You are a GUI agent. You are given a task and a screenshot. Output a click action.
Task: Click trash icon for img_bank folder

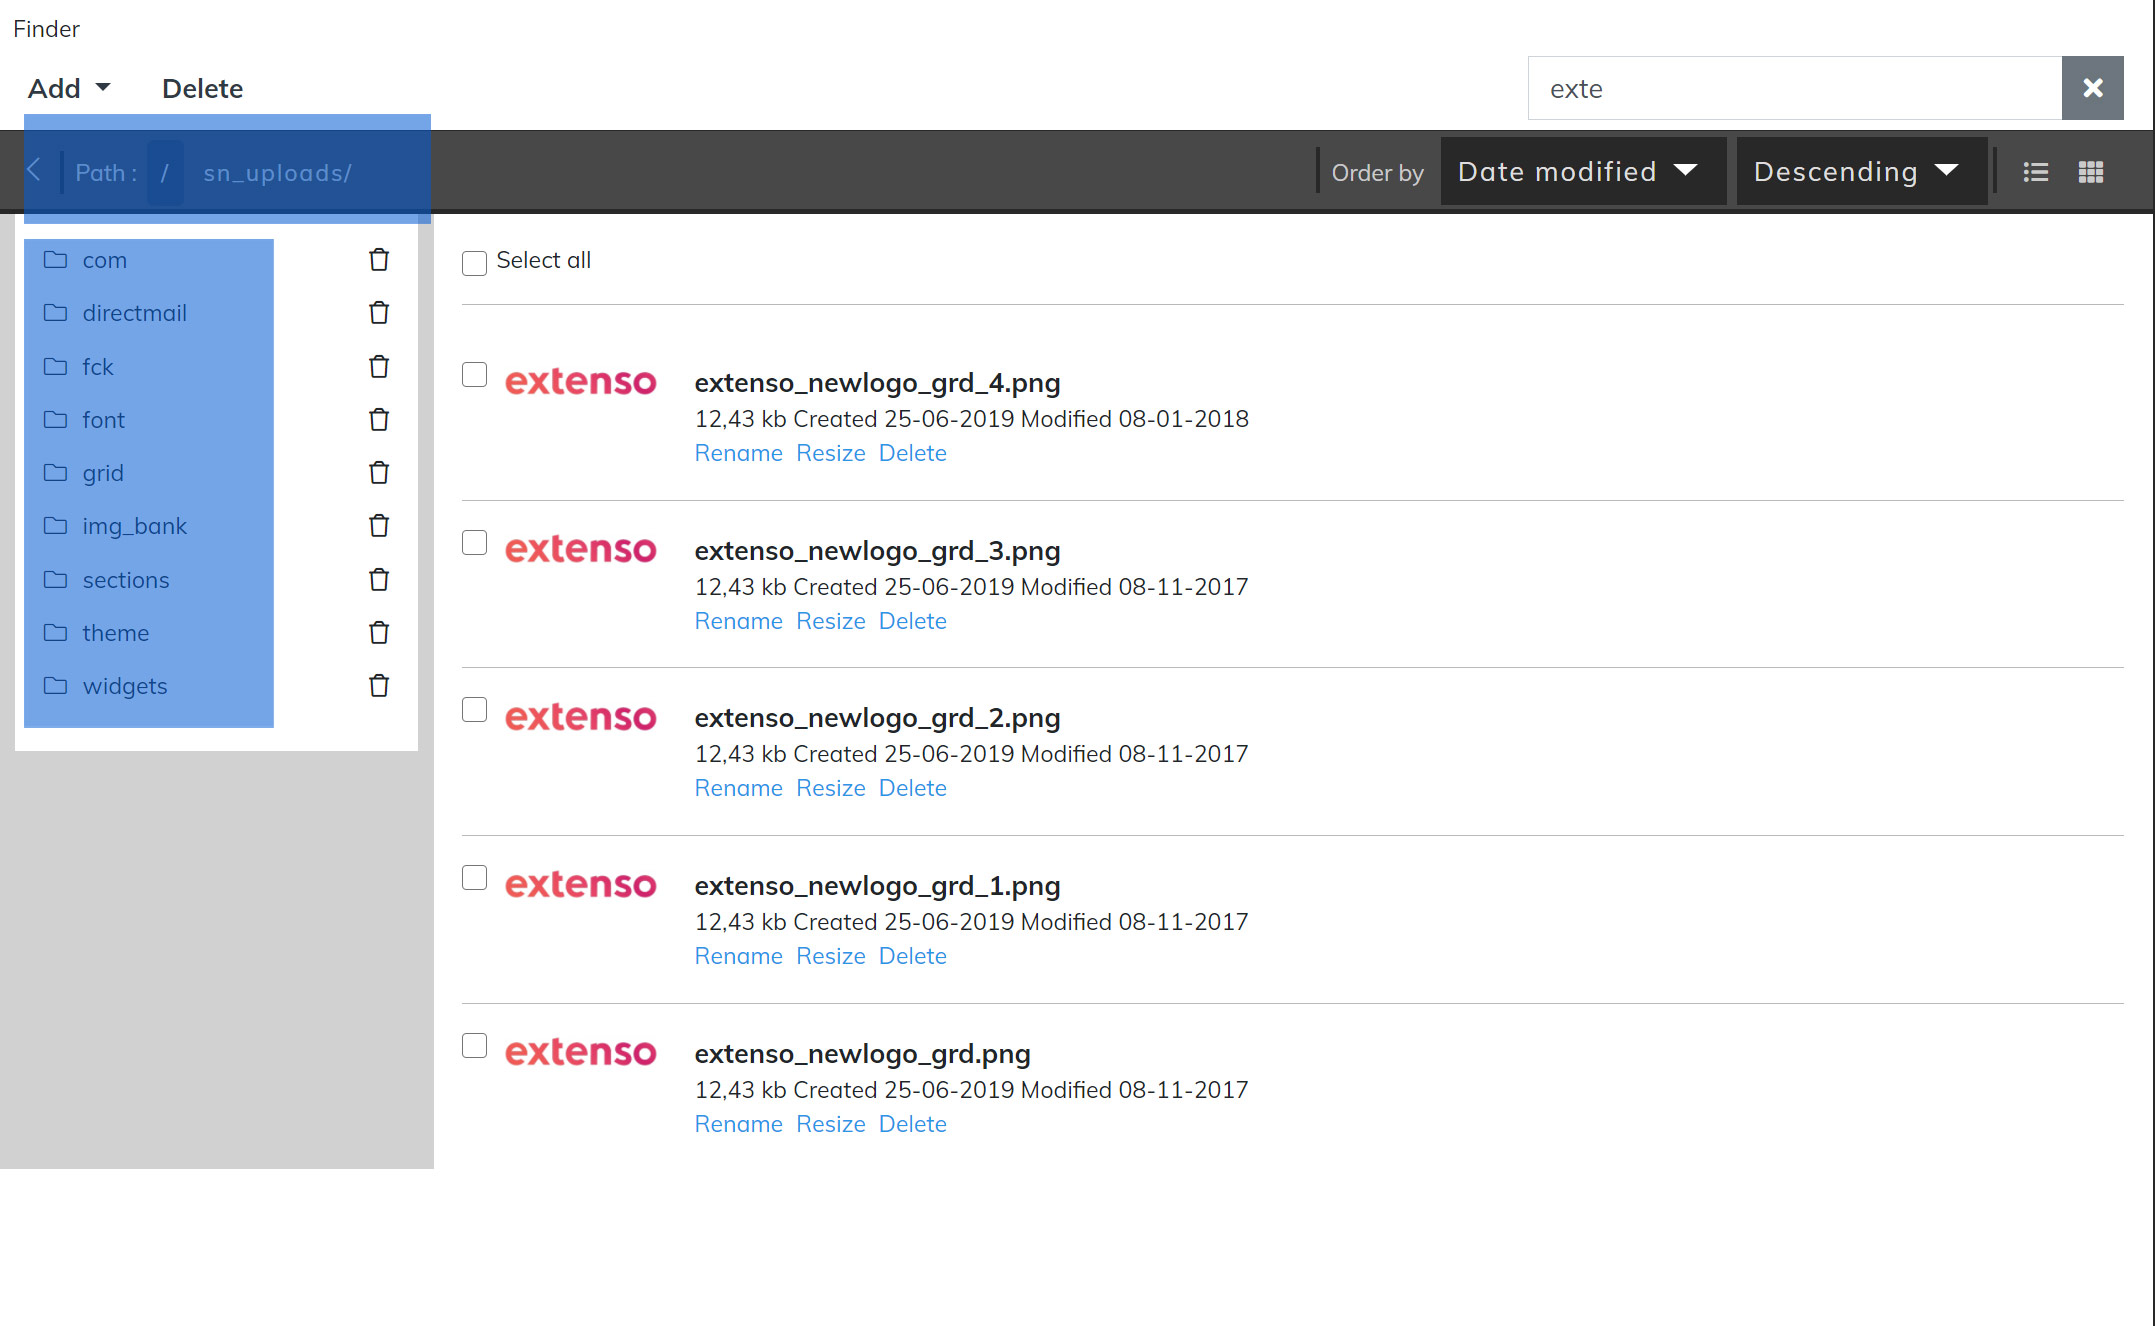[379, 526]
